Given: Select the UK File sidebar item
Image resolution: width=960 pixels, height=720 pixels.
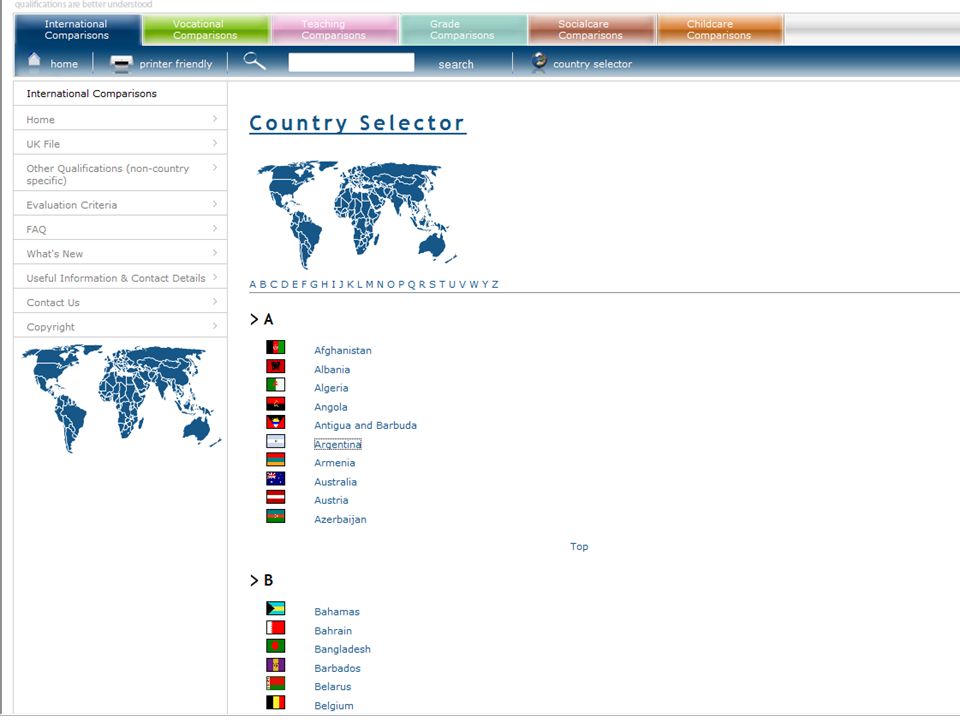Looking at the screenshot, I should (120, 143).
